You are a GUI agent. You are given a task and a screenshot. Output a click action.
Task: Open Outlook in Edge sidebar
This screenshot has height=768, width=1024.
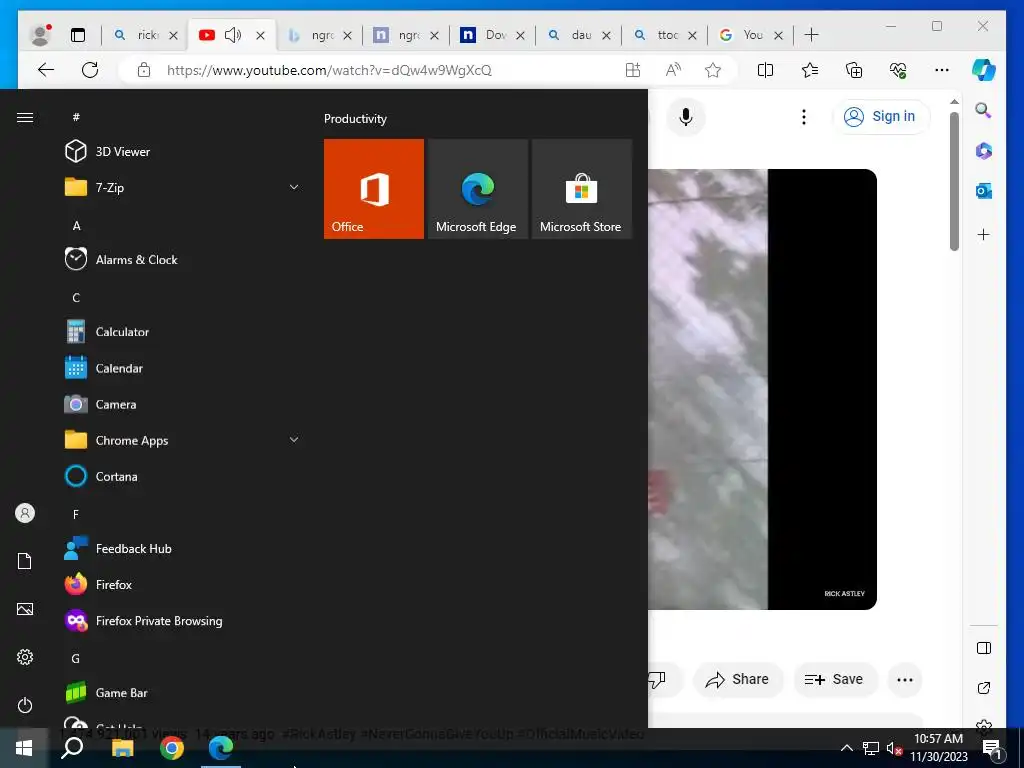point(984,191)
